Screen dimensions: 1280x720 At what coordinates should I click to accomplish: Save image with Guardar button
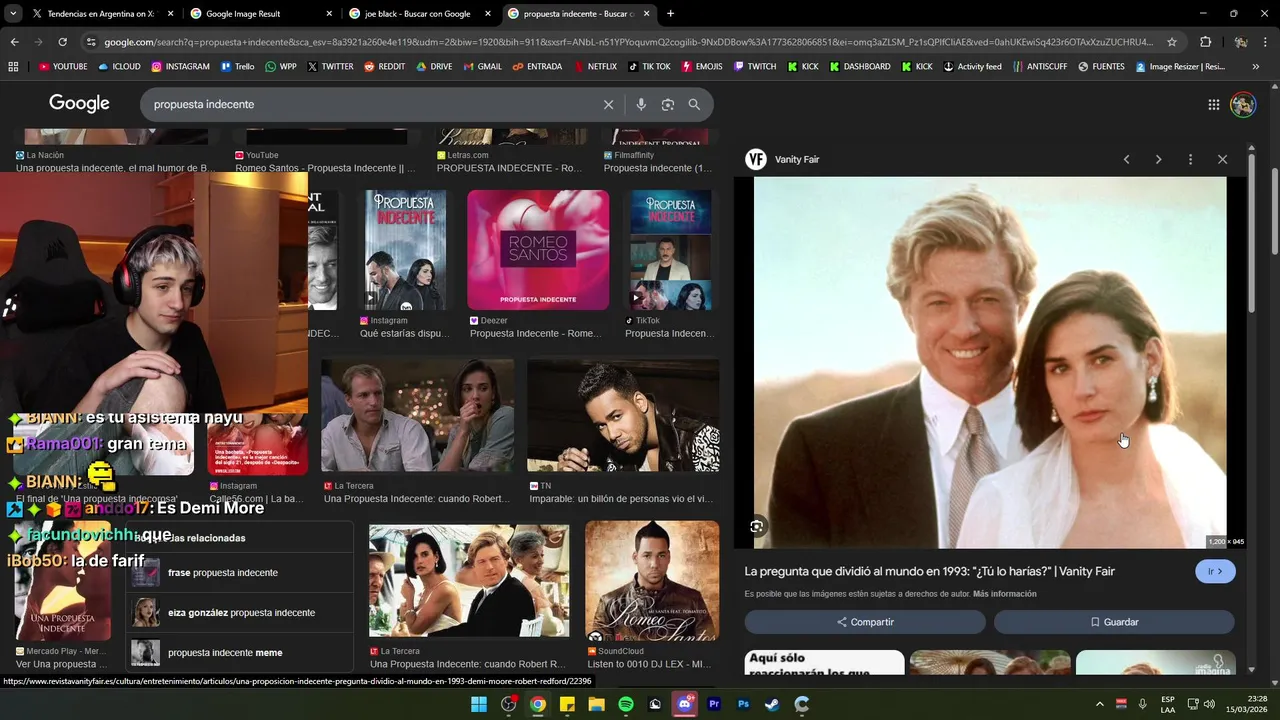[1114, 622]
